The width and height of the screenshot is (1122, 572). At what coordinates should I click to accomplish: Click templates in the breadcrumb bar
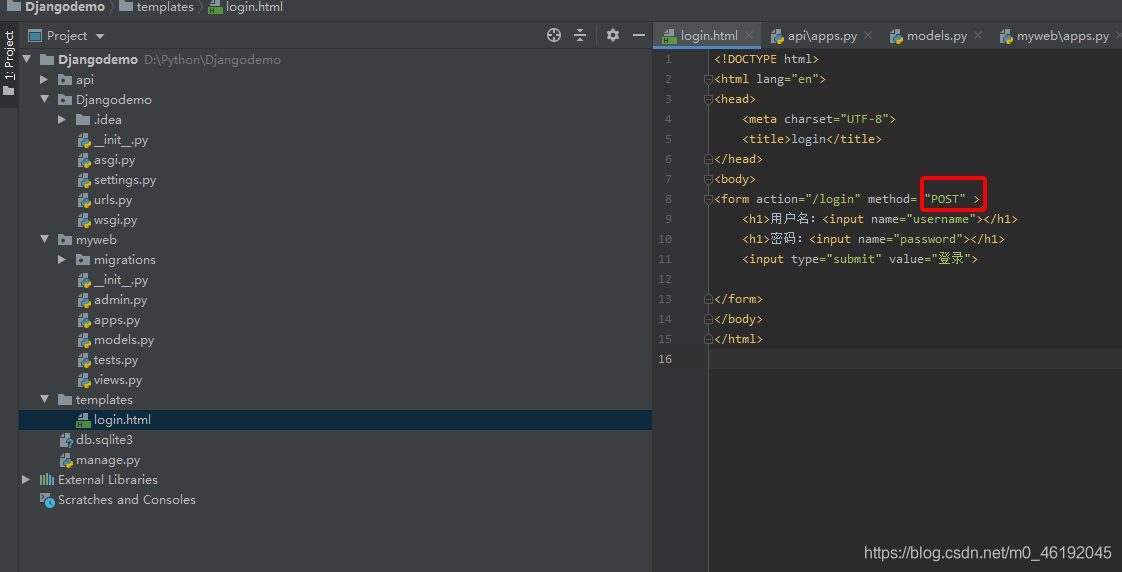click(165, 7)
